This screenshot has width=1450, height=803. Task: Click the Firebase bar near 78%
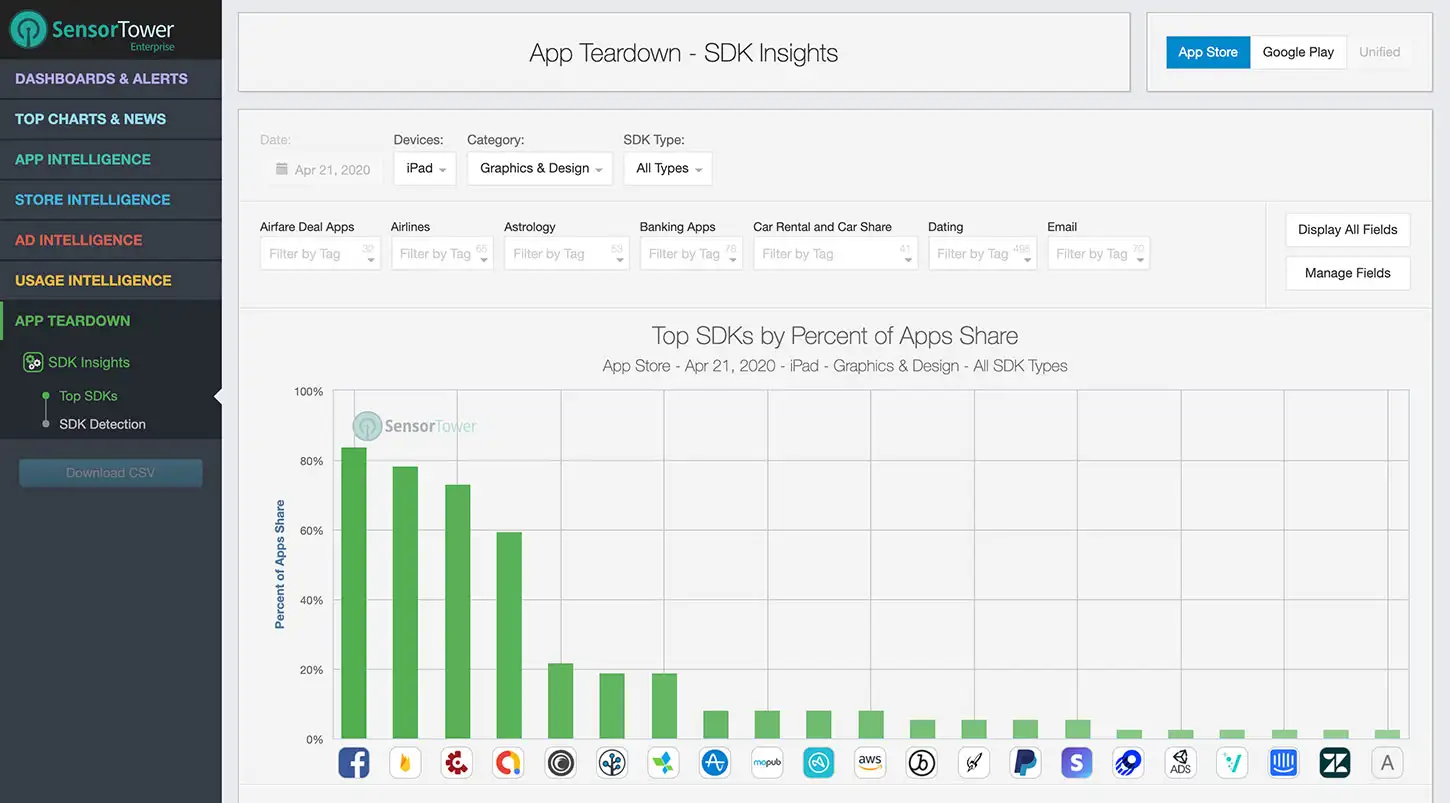click(405, 603)
